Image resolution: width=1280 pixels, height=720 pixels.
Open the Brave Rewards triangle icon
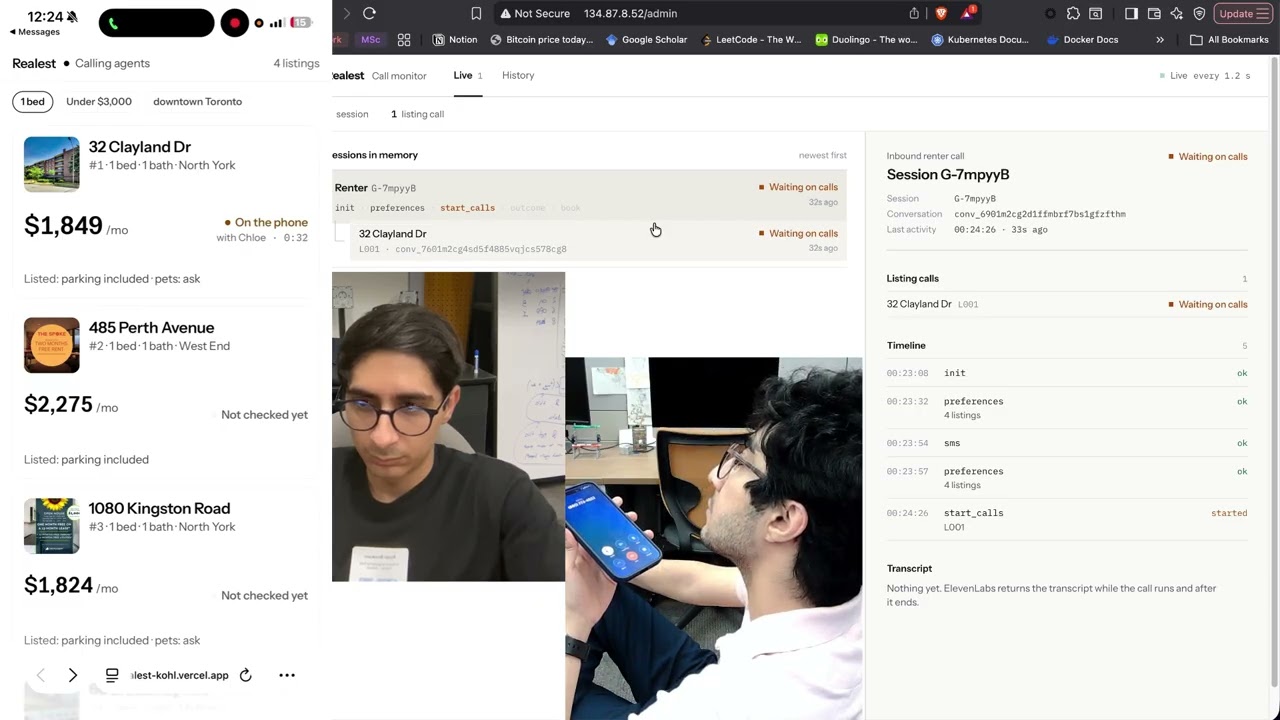pos(968,13)
